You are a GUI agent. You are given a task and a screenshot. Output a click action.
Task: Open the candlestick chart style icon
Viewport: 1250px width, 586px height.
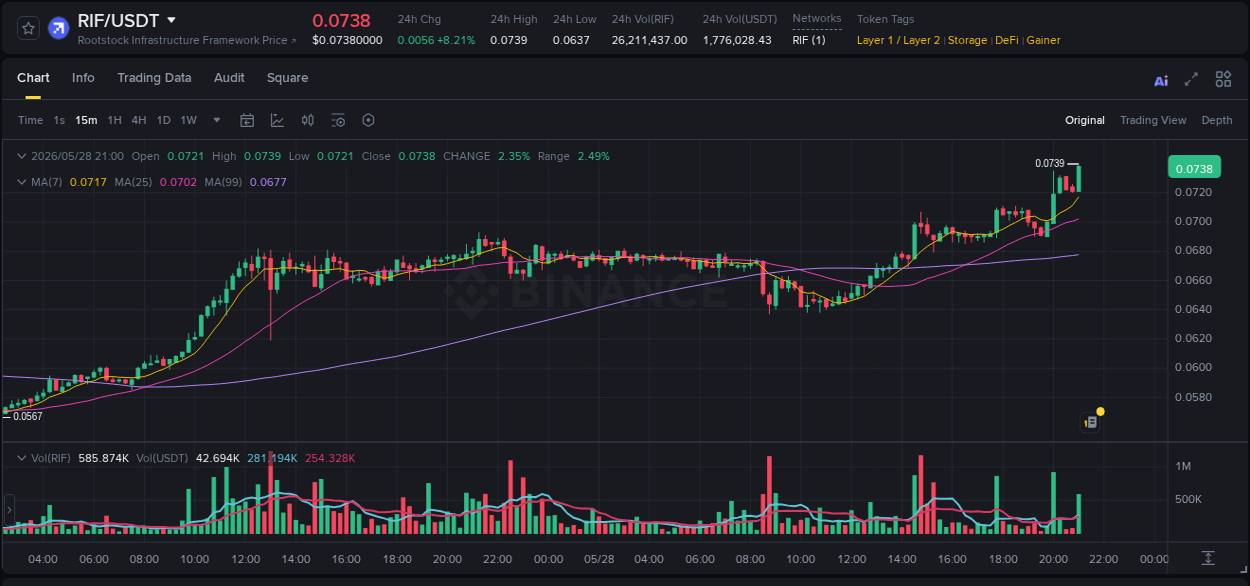click(308, 120)
